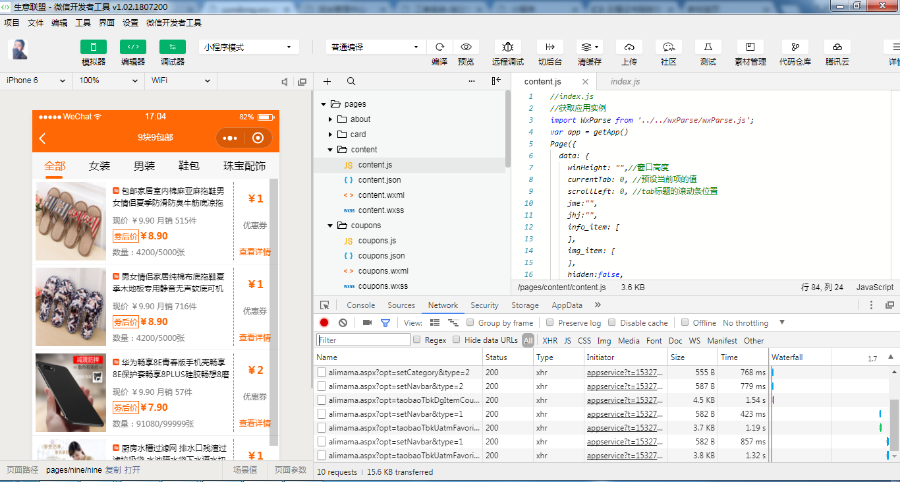Select the 女装 category in simulator
This screenshot has height=482, width=900.
pos(99,165)
